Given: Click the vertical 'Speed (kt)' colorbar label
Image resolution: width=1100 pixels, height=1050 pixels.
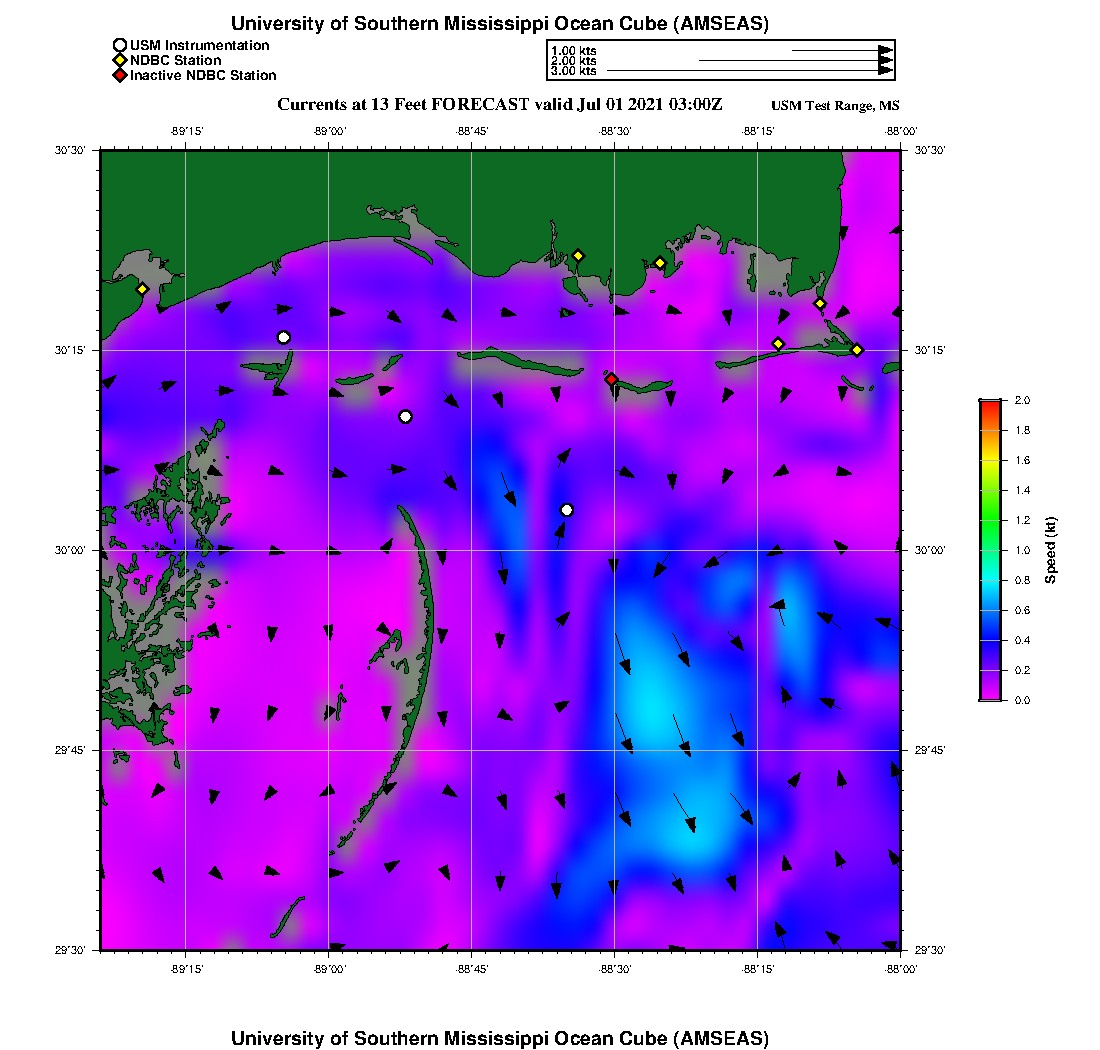Looking at the screenshot, I should (x=1050, y=550).
